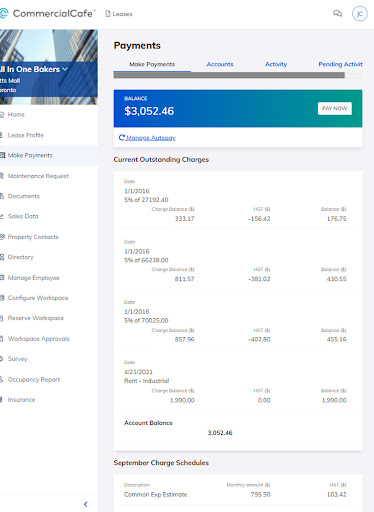Click the Documents sidebar icon
This screenshot has width=374, height=512.
click(2, 196)
